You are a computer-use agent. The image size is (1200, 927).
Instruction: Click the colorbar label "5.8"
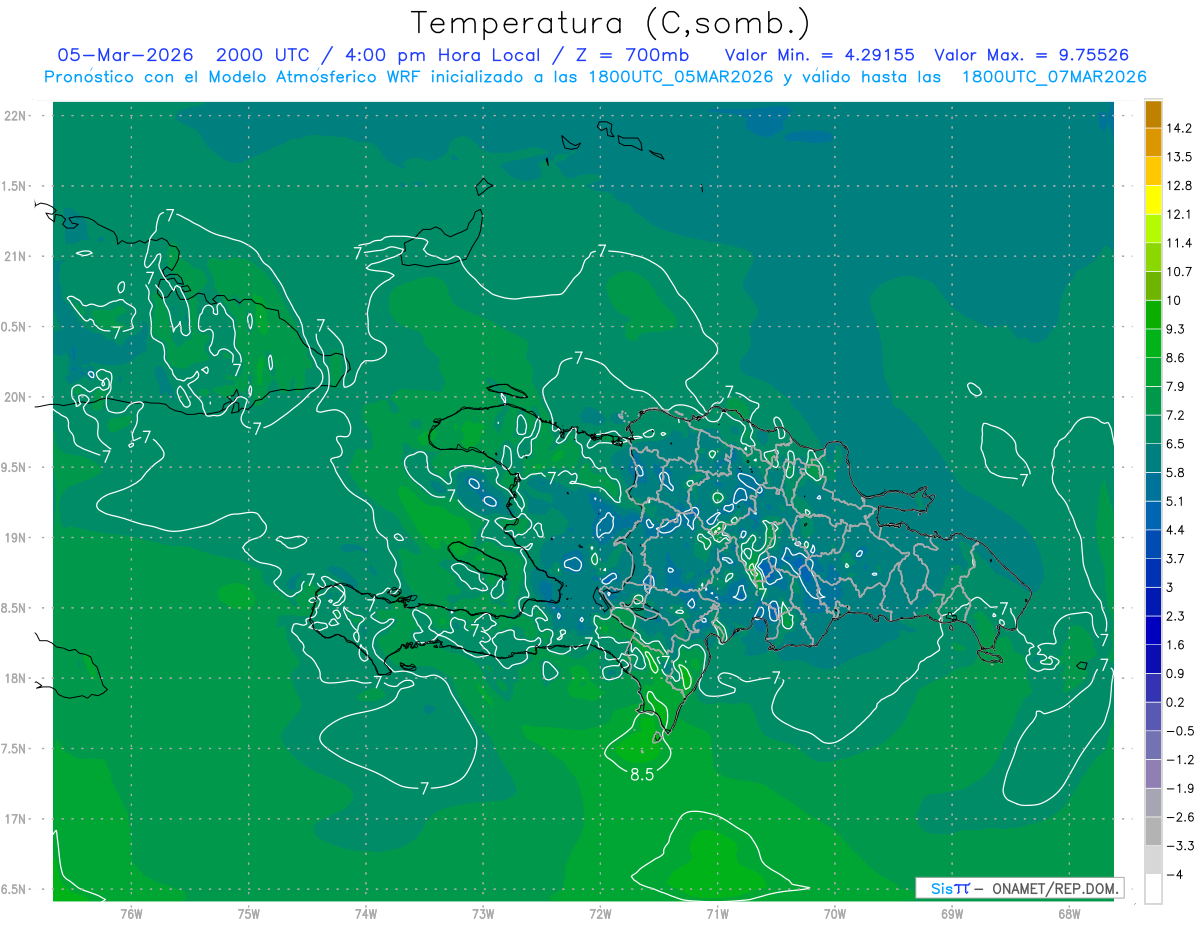pos(1175,472)
